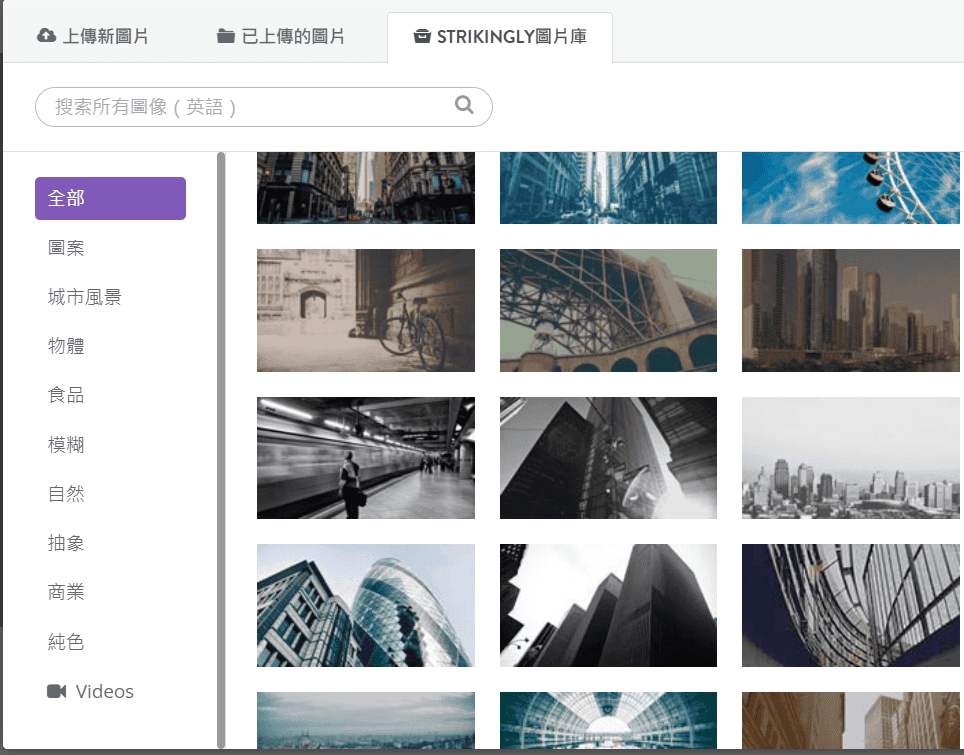Select the subway platform motion-blur photo
This screenshot has height=755, width=964.
[x=366, y=458]
